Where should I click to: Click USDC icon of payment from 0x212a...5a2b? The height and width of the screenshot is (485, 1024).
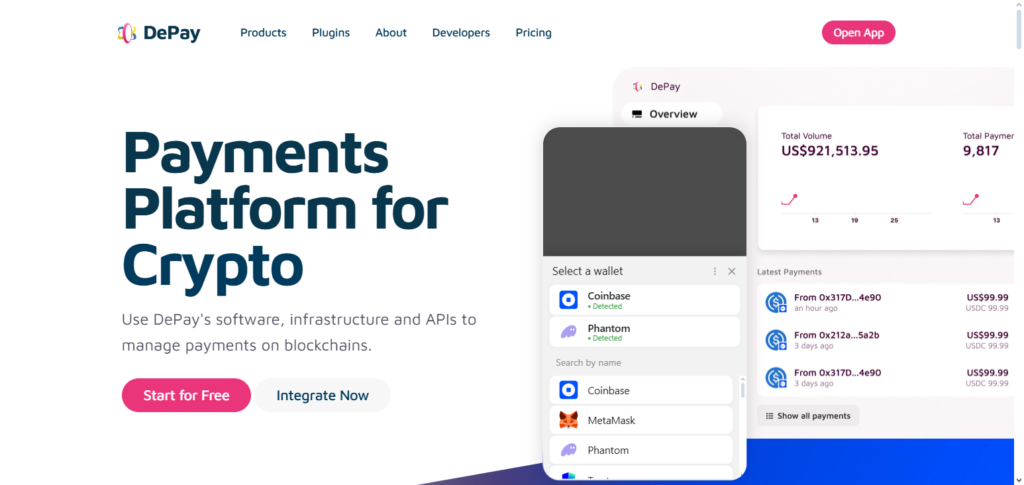[x=776, y=340]
